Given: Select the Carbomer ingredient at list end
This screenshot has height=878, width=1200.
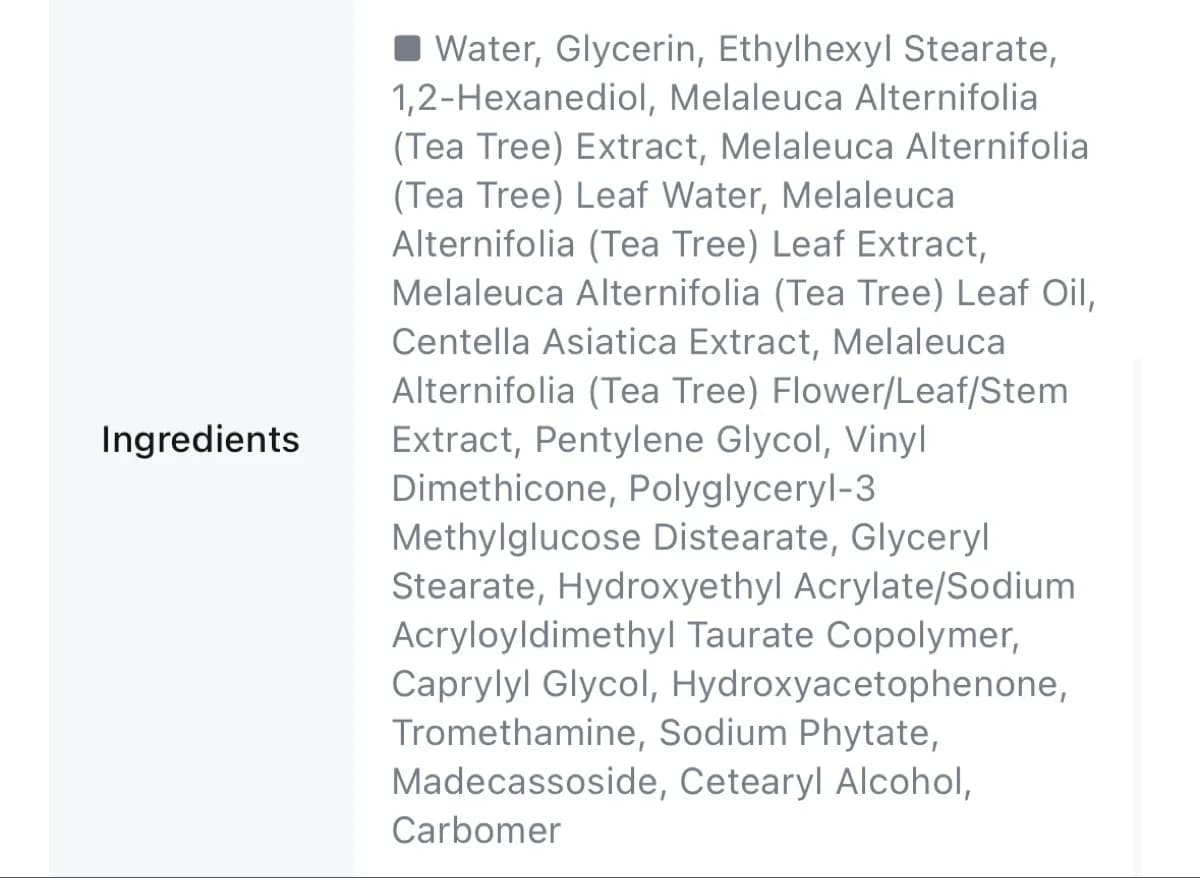Looking at the screenshot, I should click(x=476, y=831).
